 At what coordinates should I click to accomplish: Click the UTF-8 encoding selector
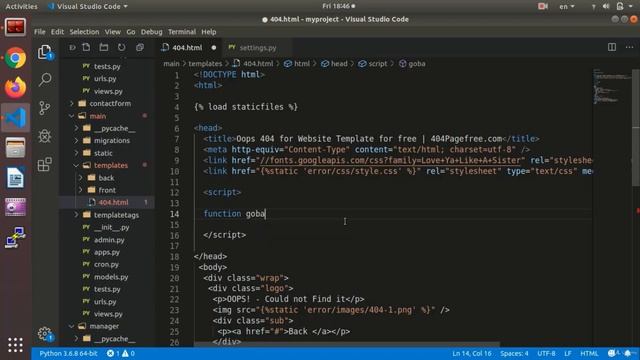tap(546, 353)
